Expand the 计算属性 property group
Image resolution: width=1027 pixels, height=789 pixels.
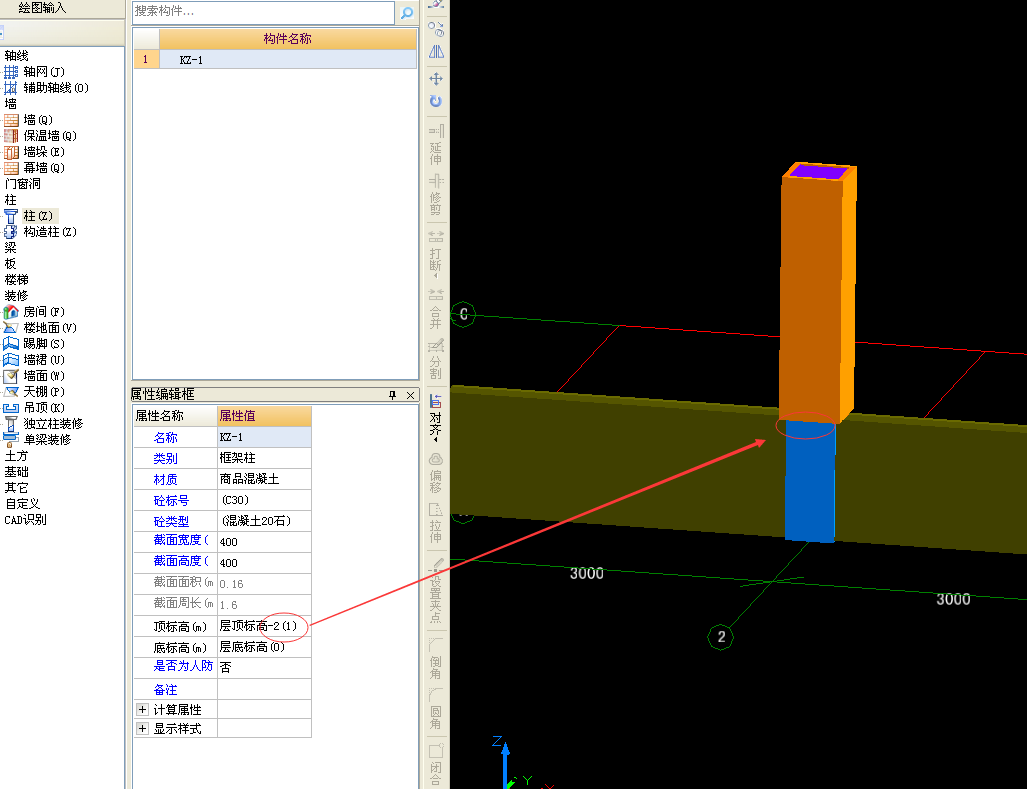[142, 710]
